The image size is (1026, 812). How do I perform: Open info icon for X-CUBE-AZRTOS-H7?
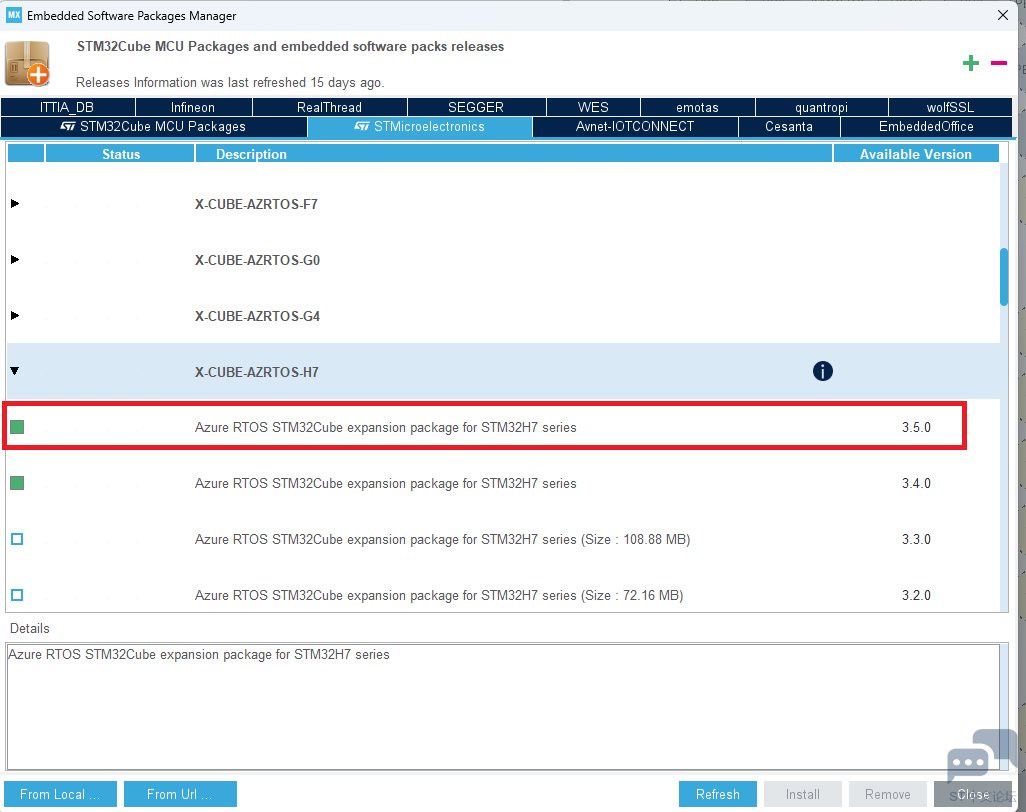coord(823,371)
